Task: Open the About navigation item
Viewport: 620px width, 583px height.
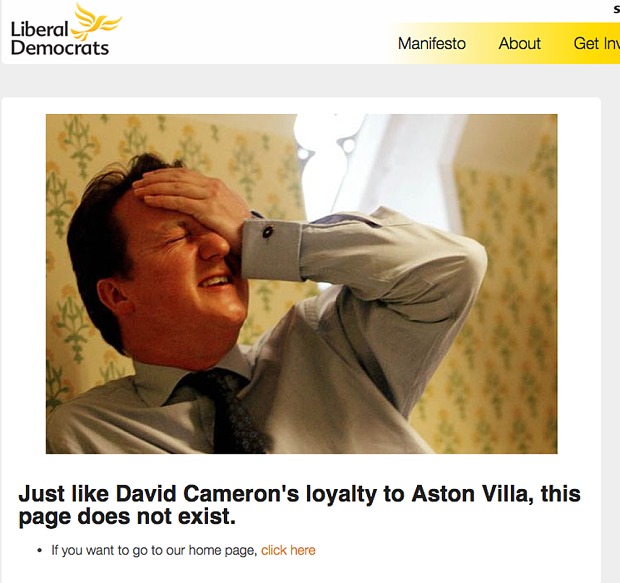Action: tap(519, 44)
